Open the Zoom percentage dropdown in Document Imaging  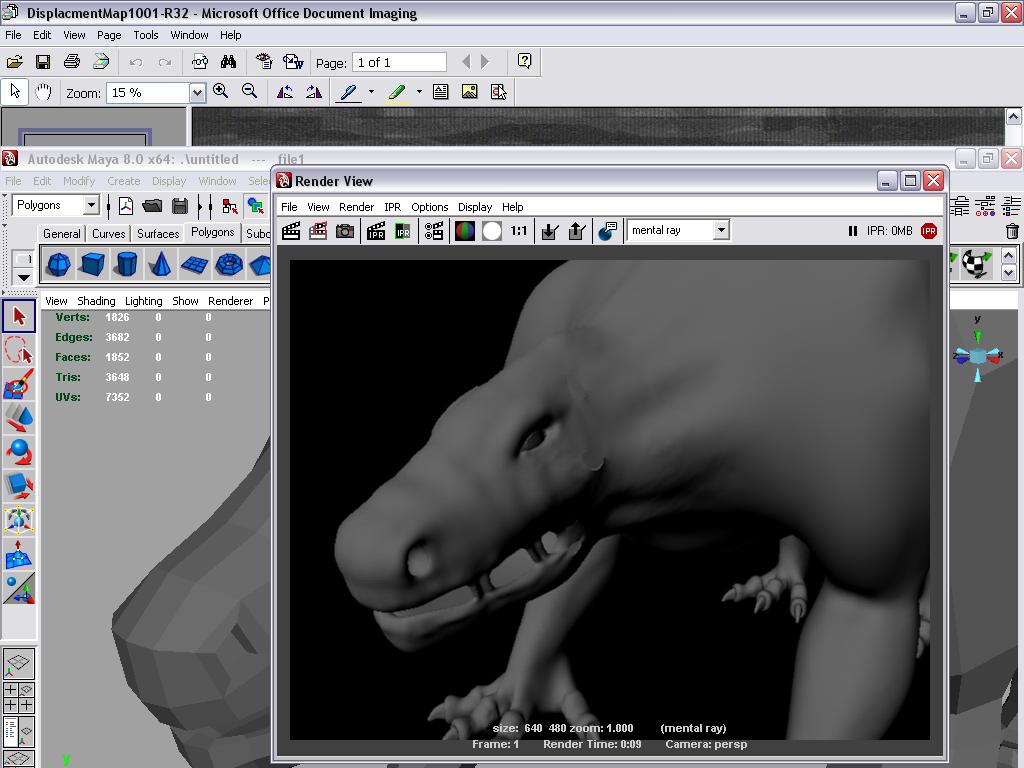198,91
